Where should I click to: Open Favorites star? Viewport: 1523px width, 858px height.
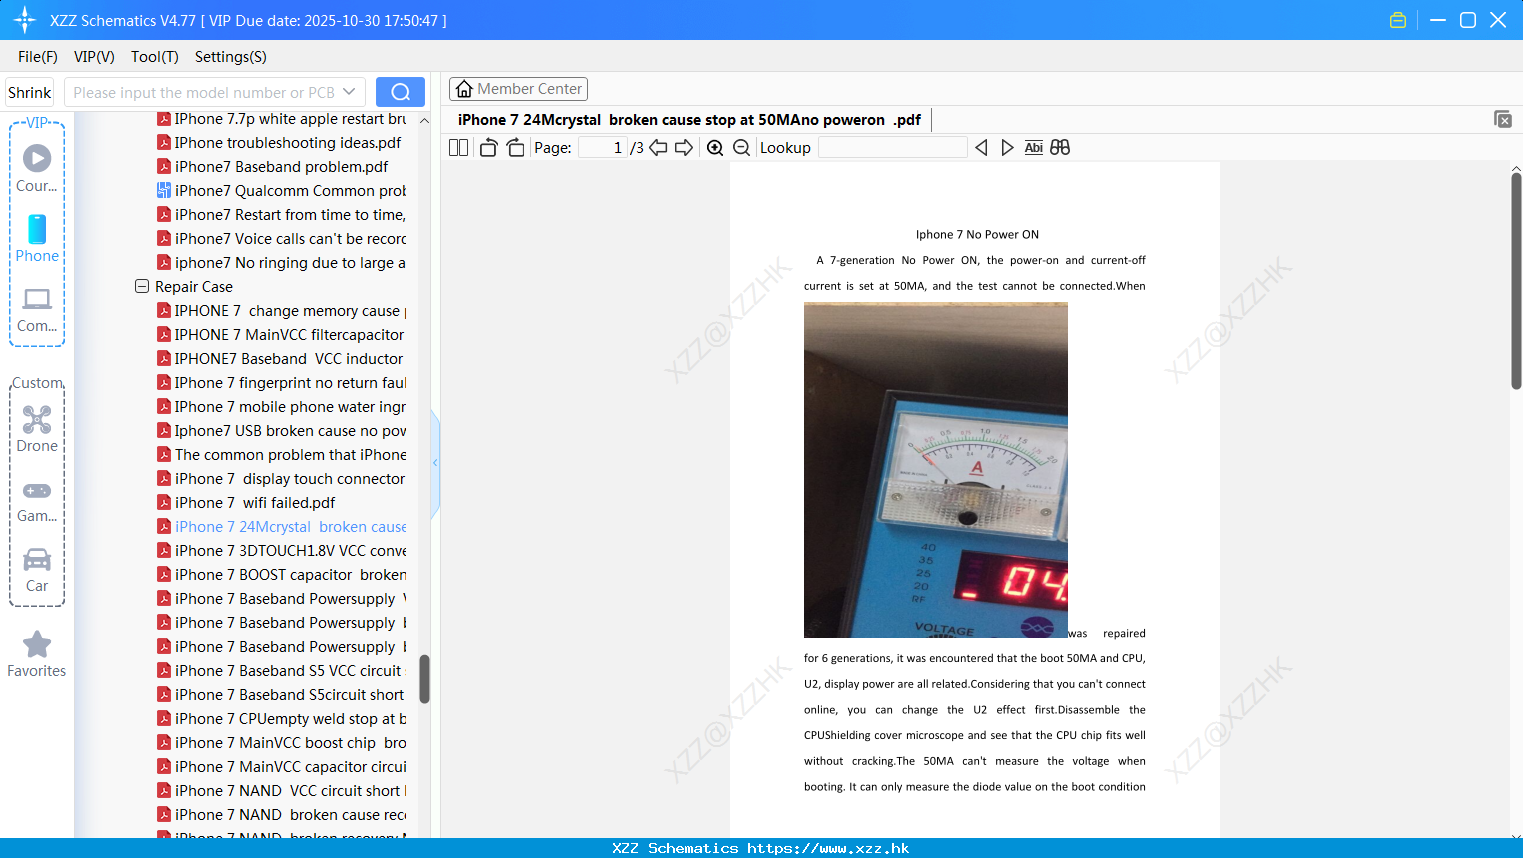37,654
